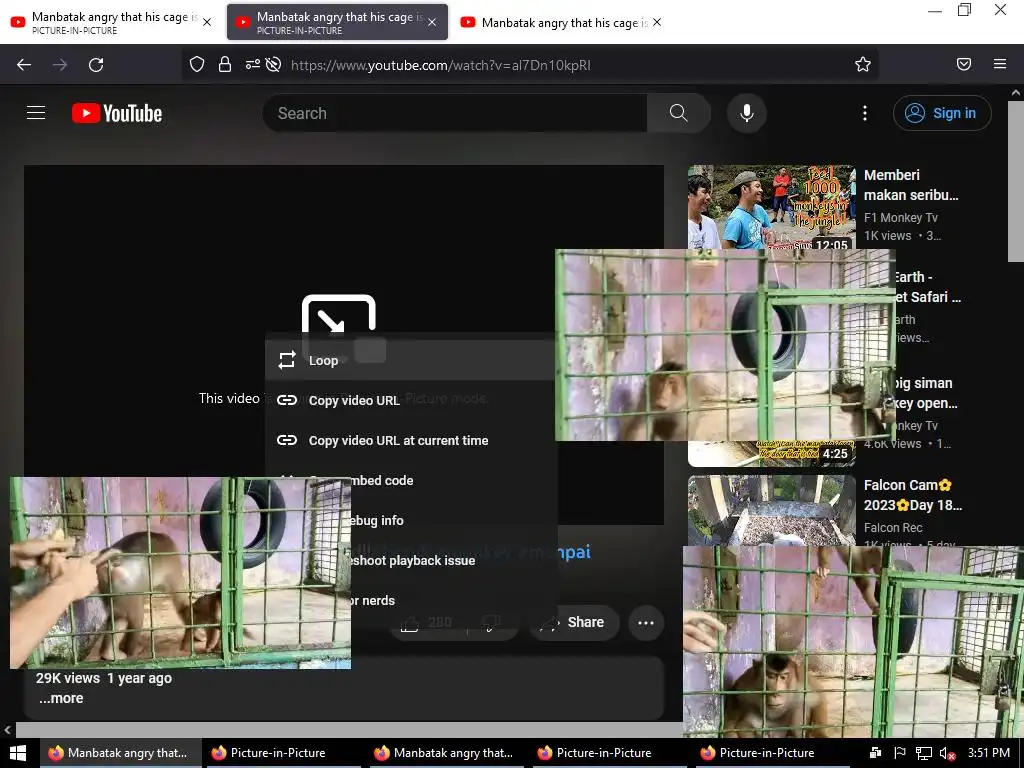
Task: Click the picture-in-picture window at bottom right
Action: (853, 642)
